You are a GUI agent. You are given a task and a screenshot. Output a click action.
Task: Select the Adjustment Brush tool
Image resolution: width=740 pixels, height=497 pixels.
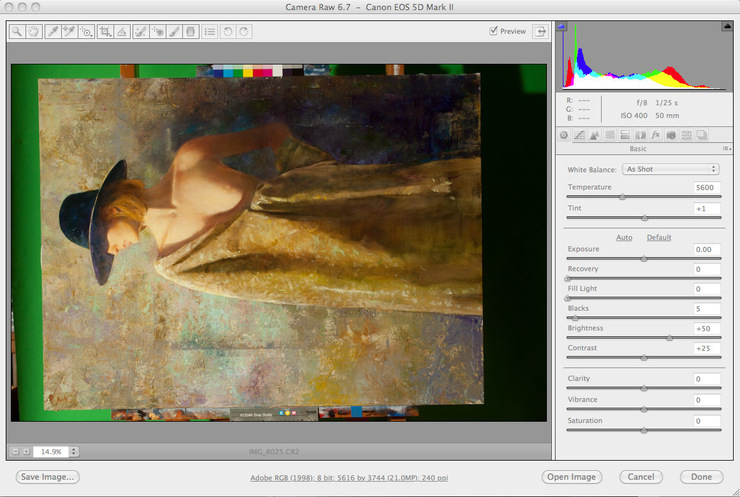[173, 31]
